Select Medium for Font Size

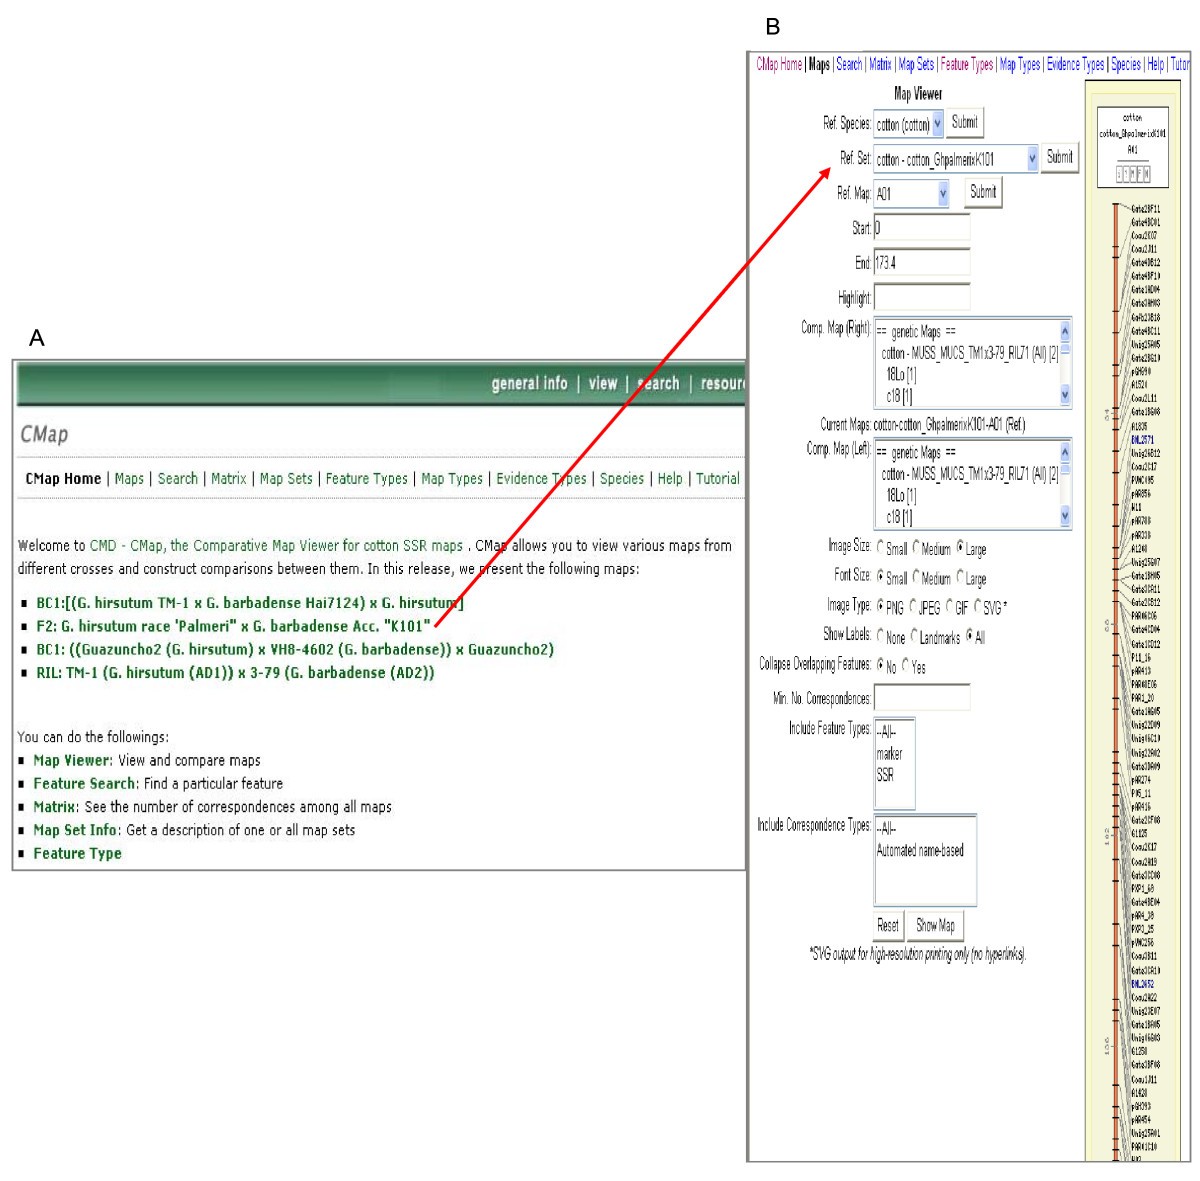click(x=915, y=577)
